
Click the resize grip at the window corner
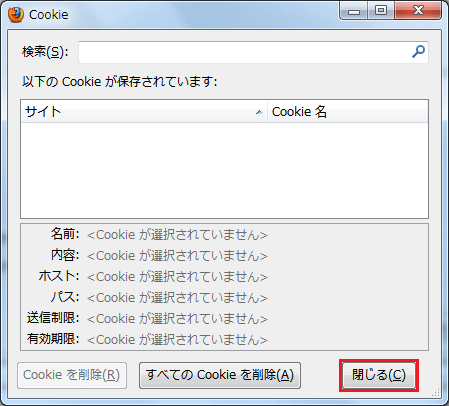(x=435, y=392)
